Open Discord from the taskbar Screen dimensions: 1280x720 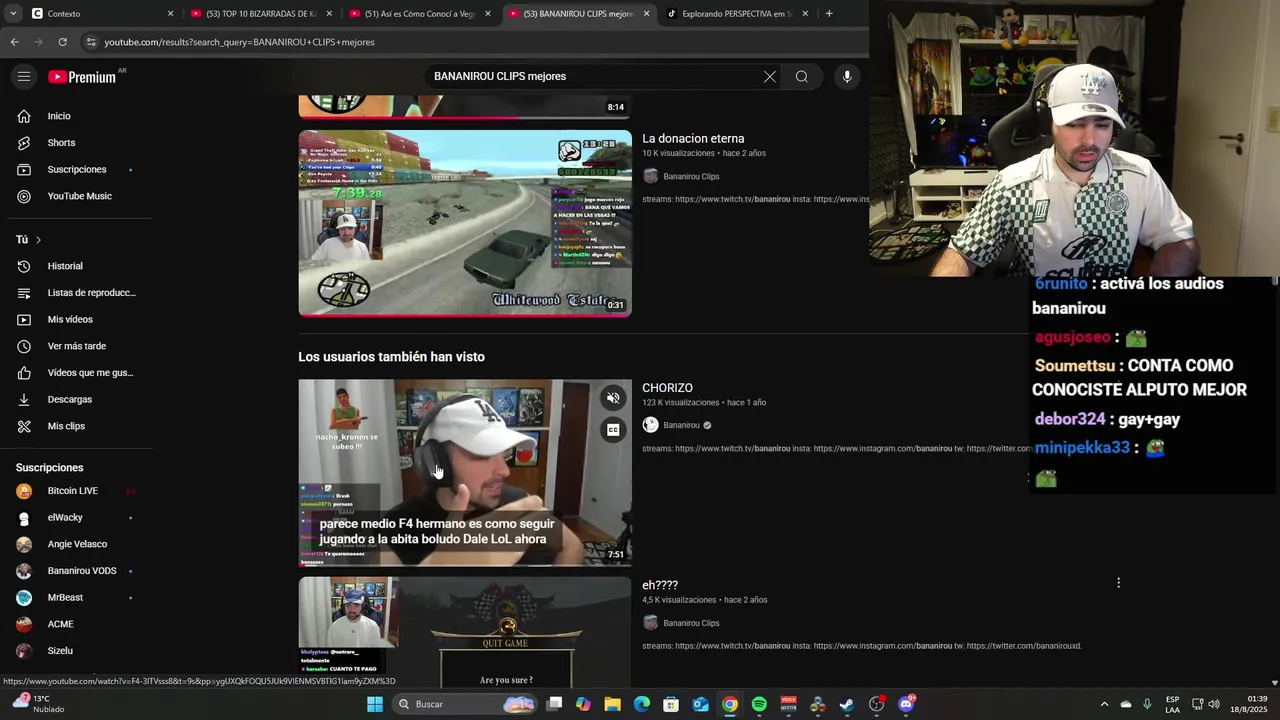(x=906, y=704)
